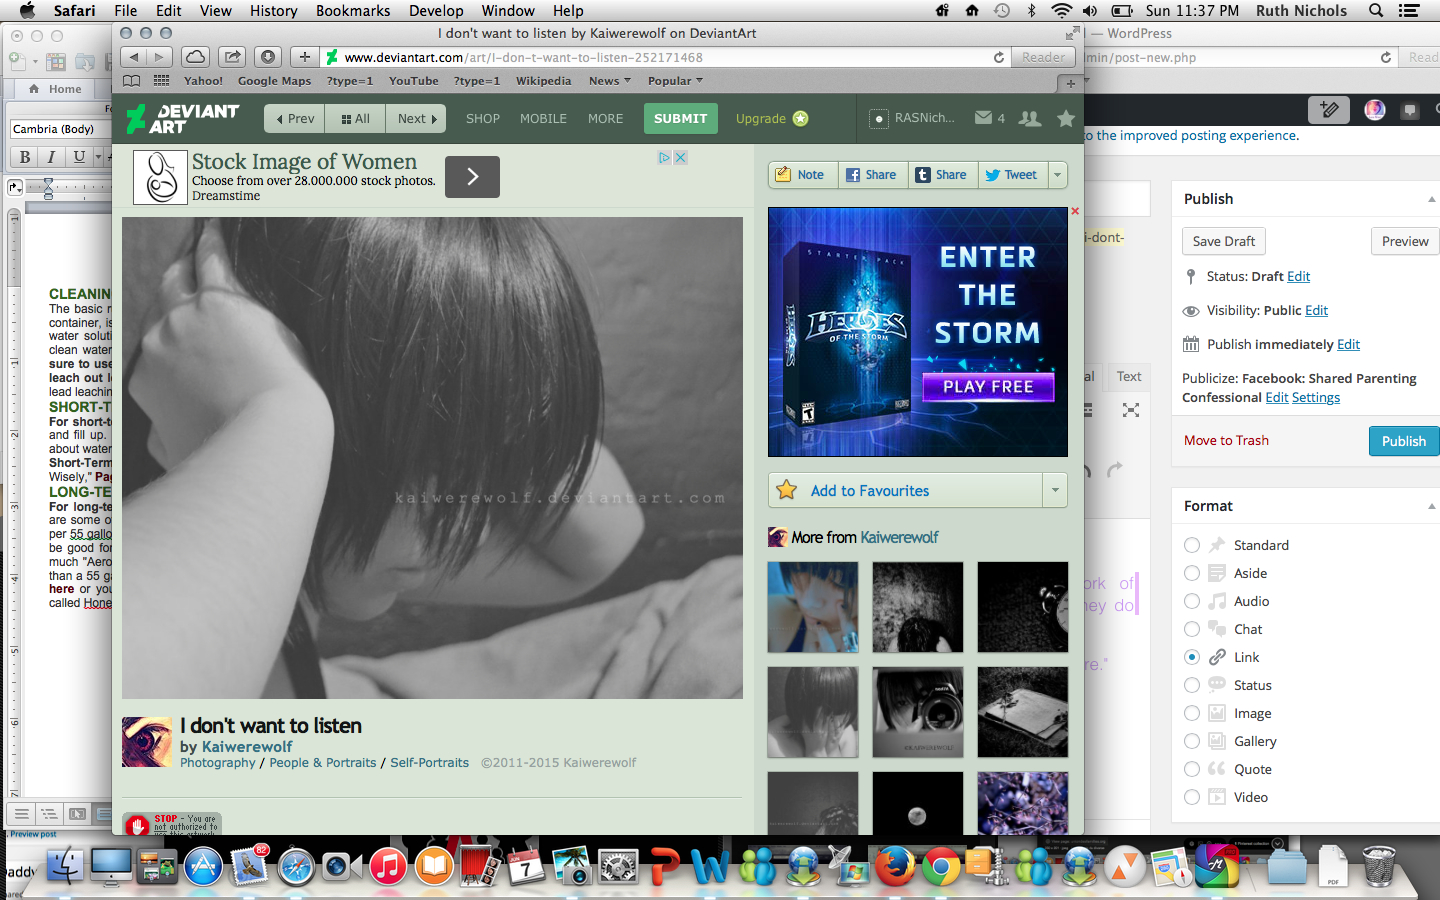Viewport: 1440px width, 900px height.
Task: Open the News bookmarks folder dropdown
Action: (x=609, y=81)
